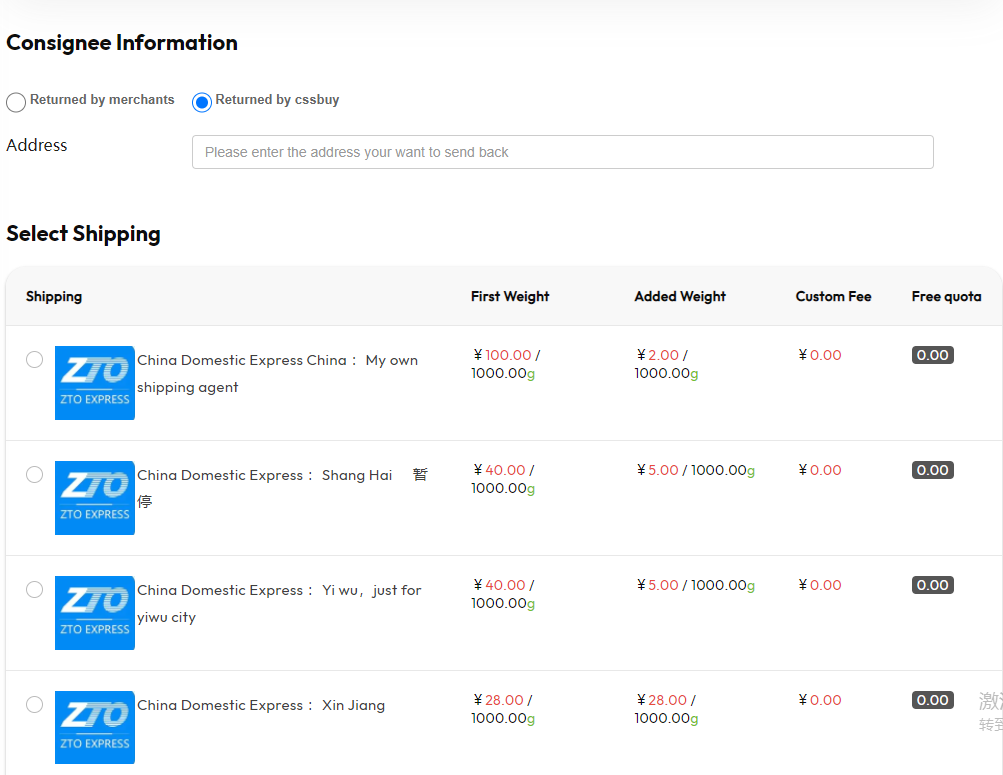Click the ¥0.00 custom fee for My own agent

point(820,355)
